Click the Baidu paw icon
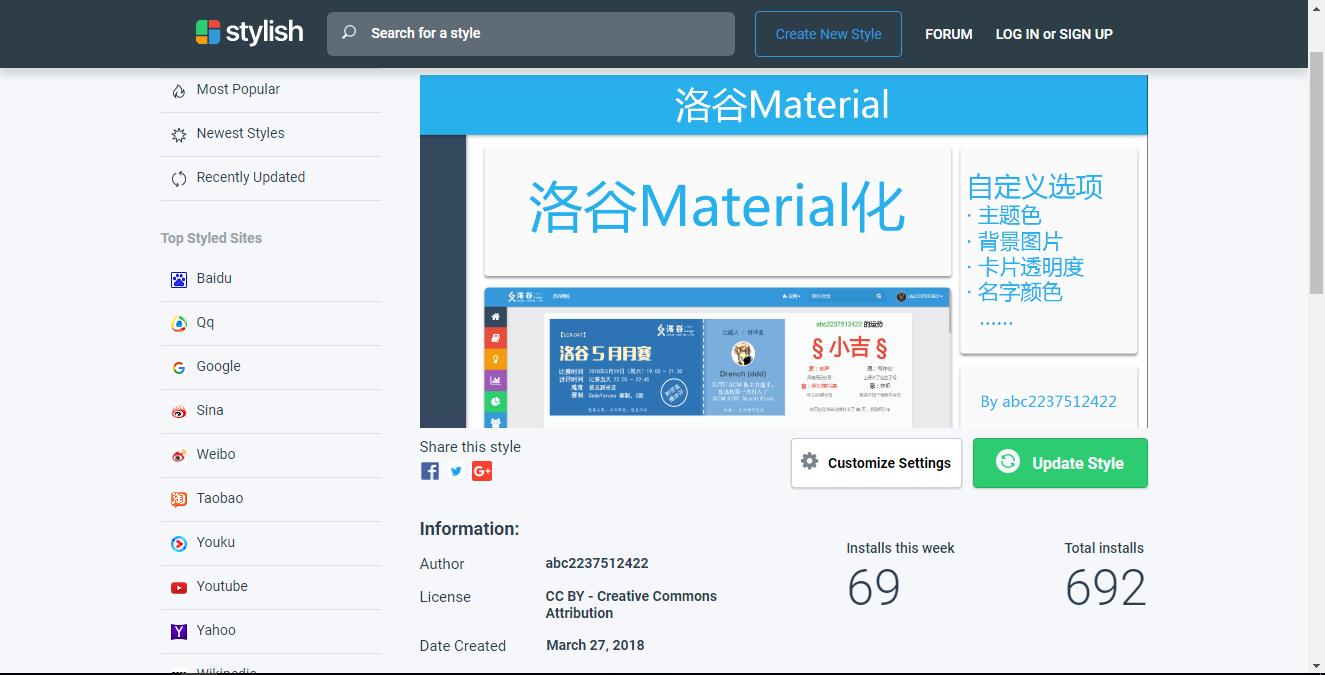Screen dimensions: 1325x675 point(179,280)
